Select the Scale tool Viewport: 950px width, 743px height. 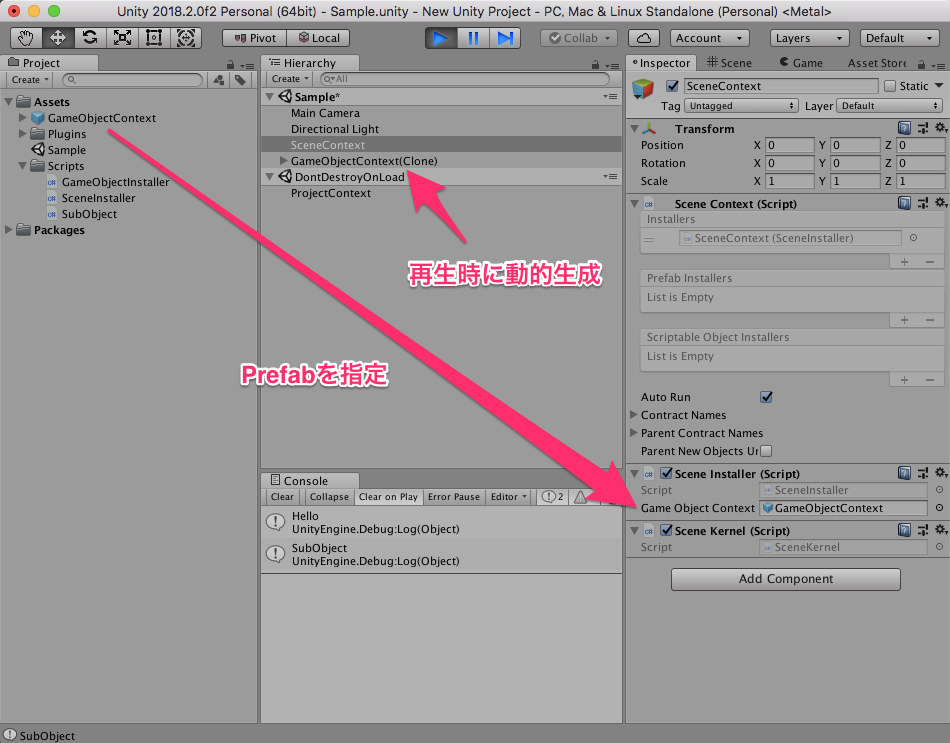point(122,38)
